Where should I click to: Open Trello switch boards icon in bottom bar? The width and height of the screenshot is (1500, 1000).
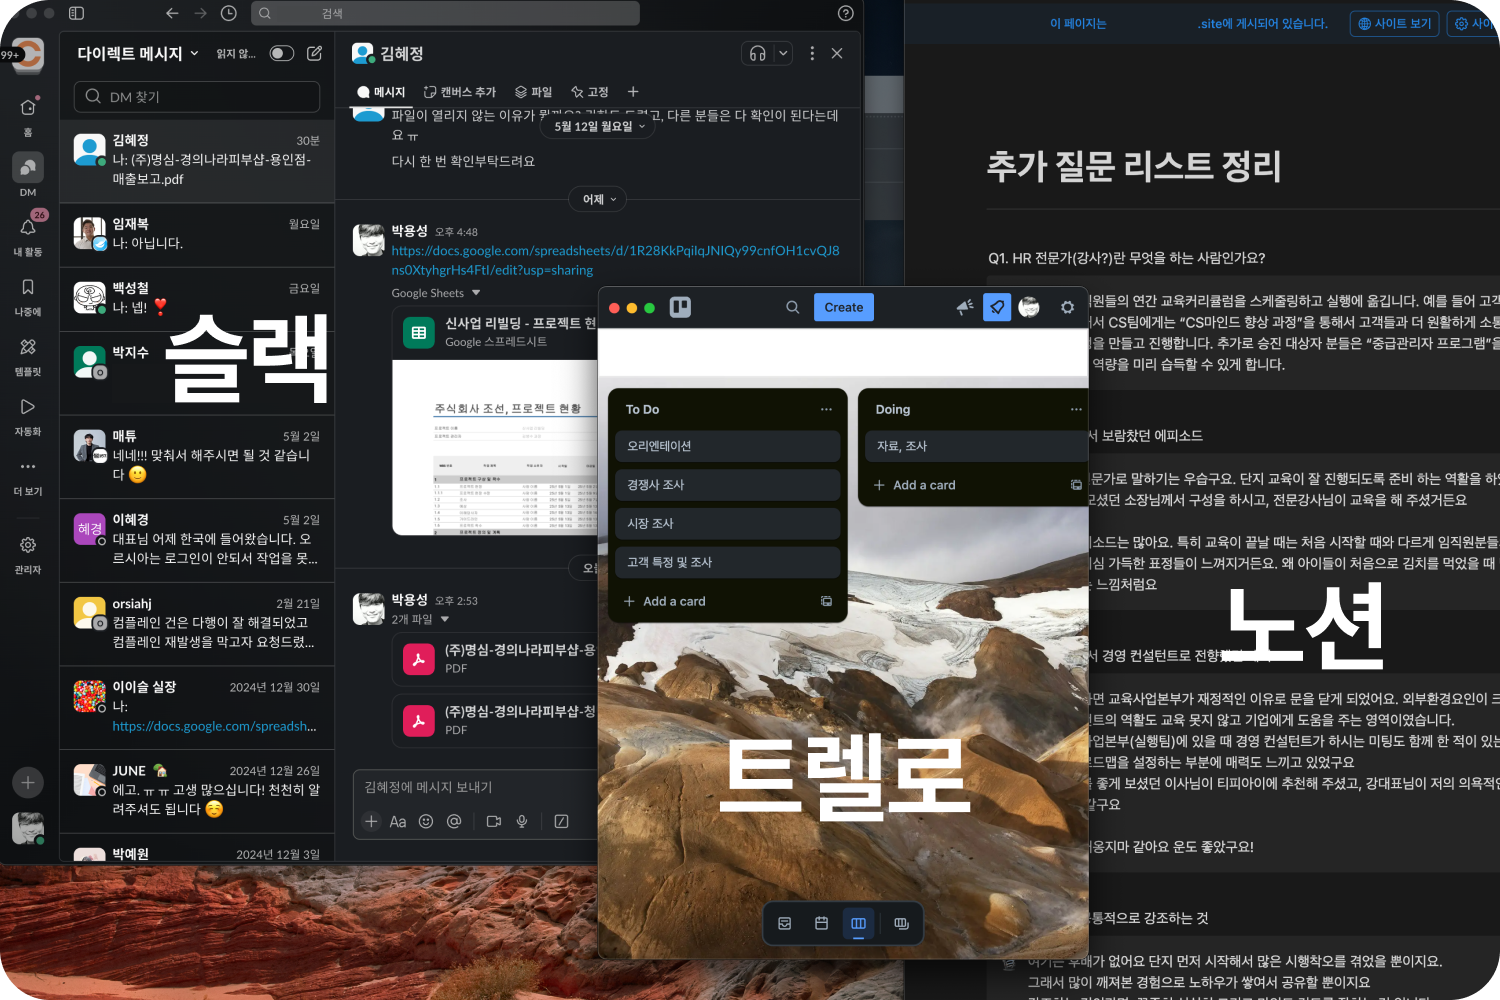click(901, 923)
